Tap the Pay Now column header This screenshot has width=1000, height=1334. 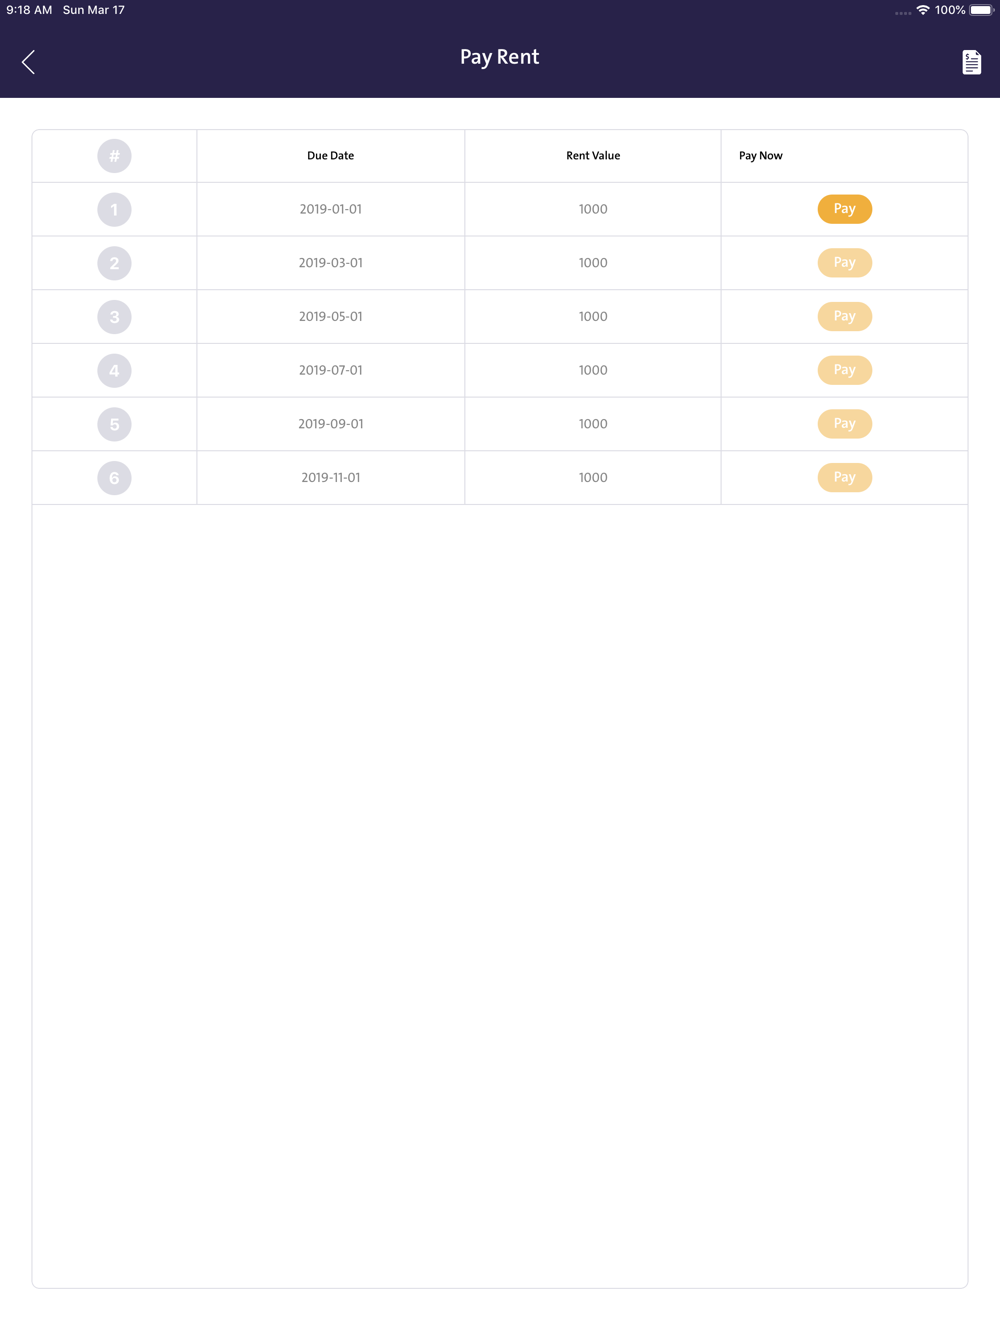(x=760, y=156)
